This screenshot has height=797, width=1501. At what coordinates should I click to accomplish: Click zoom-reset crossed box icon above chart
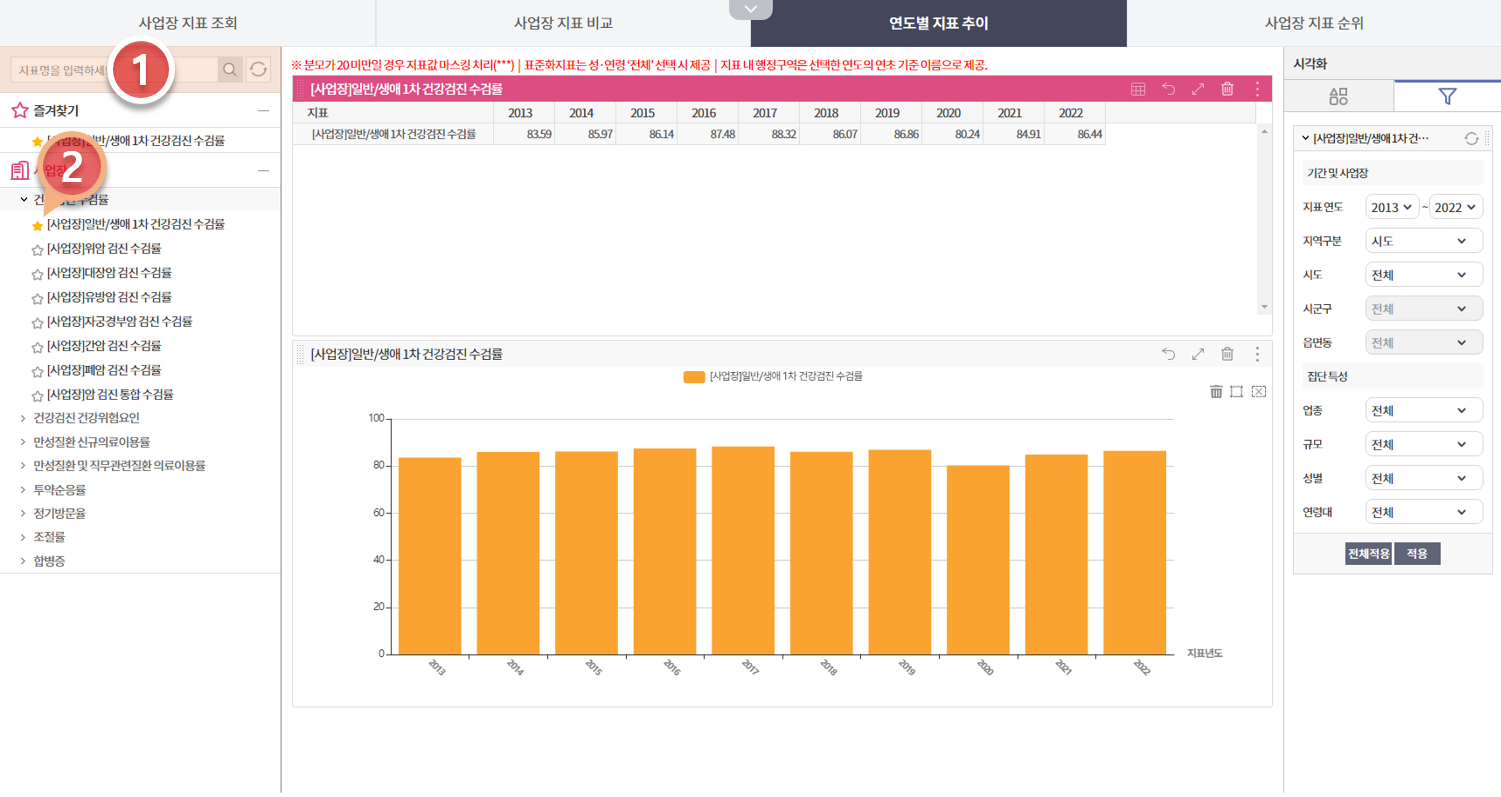pyautogui.click(x=1258, y=391)
